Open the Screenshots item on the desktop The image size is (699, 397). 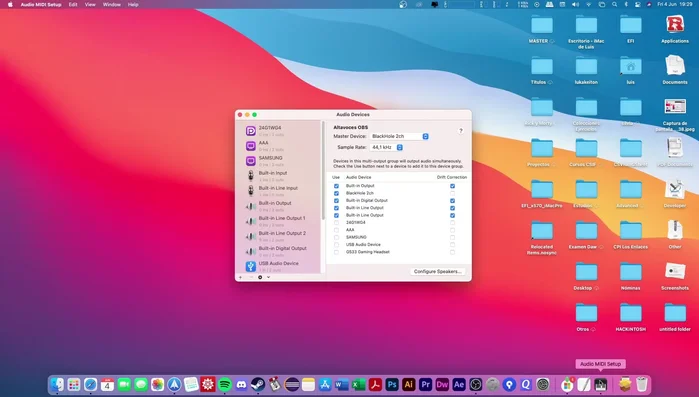click(674, 276)
